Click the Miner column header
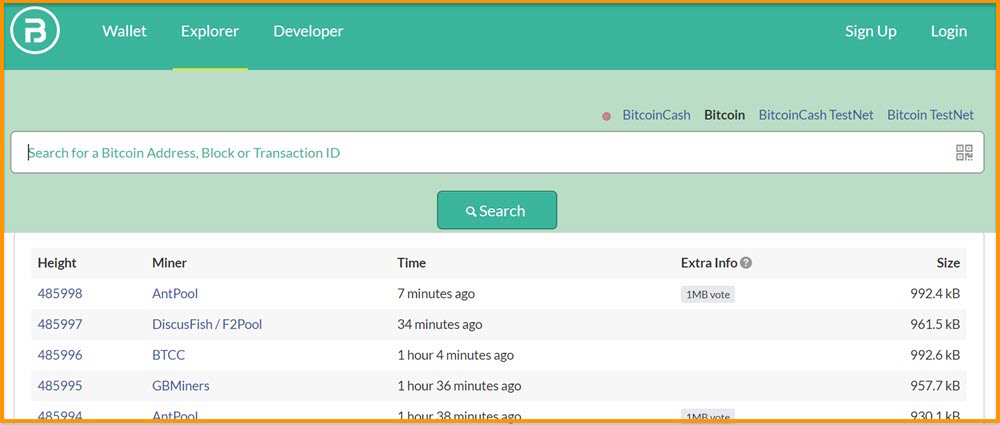The height and width of the screenshot is (425, 1000). coord(169,263)
